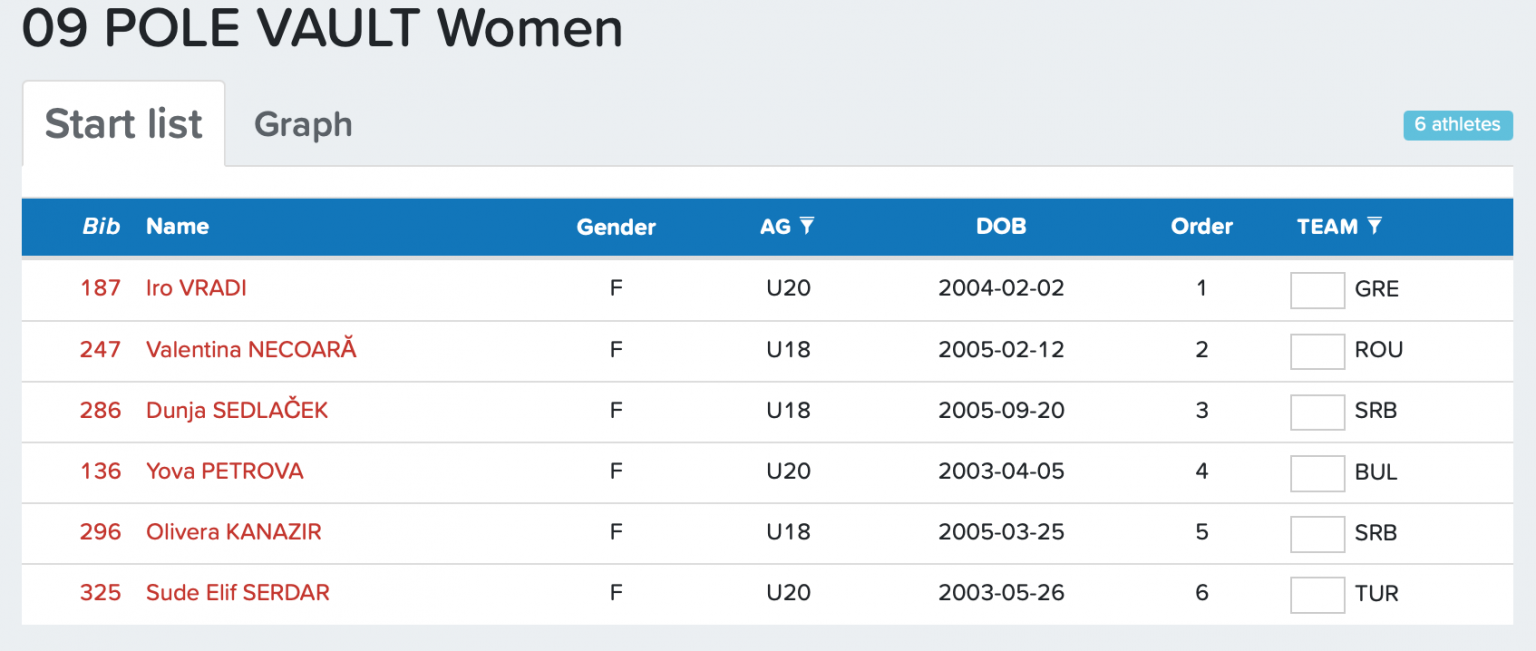Click Olivera Kanazir's SRB flag placeholder
This screenshot has width=1536, height=651.
click(1317, 534)
